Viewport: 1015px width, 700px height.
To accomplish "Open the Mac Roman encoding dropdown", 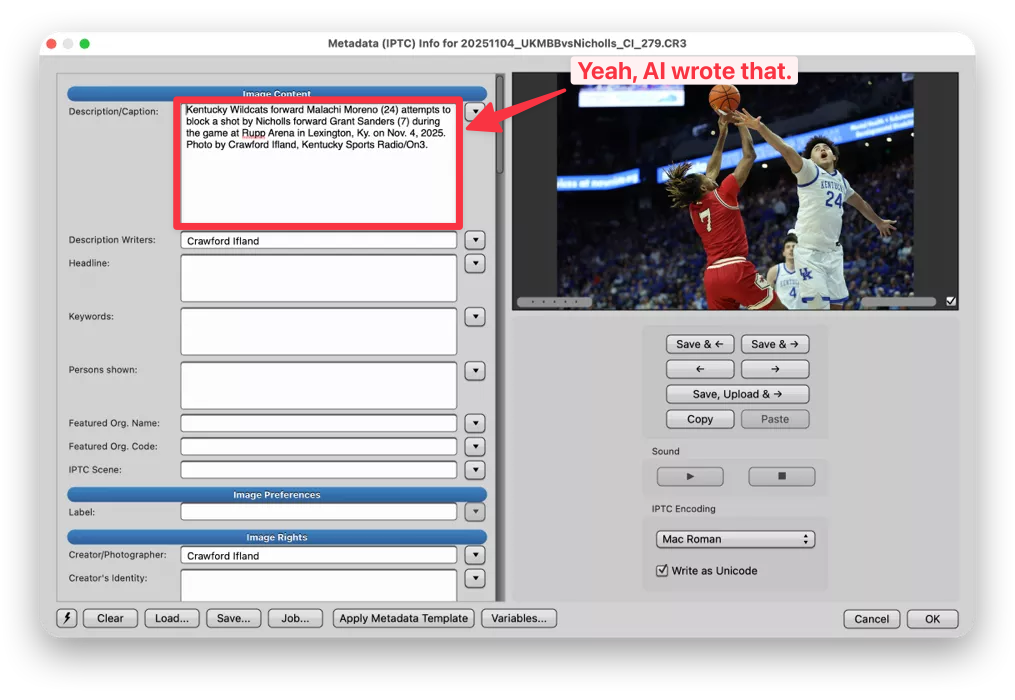I will pyautogui.click(x=735, y=538).
